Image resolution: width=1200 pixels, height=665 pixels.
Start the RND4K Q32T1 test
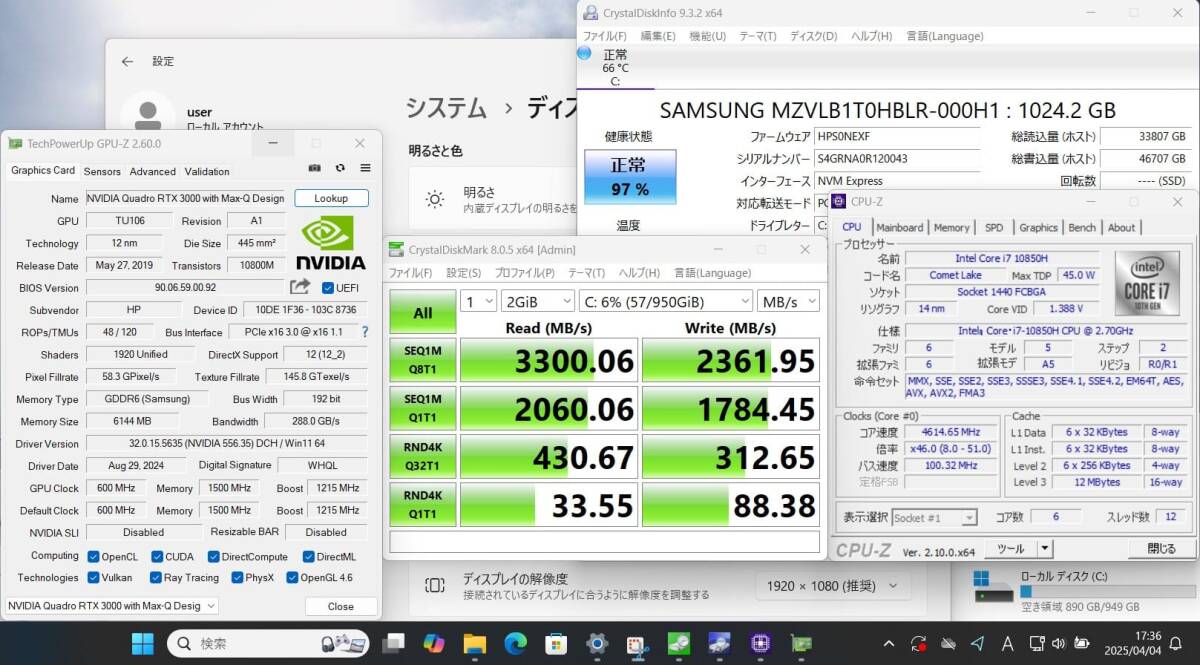click(423, 457)
